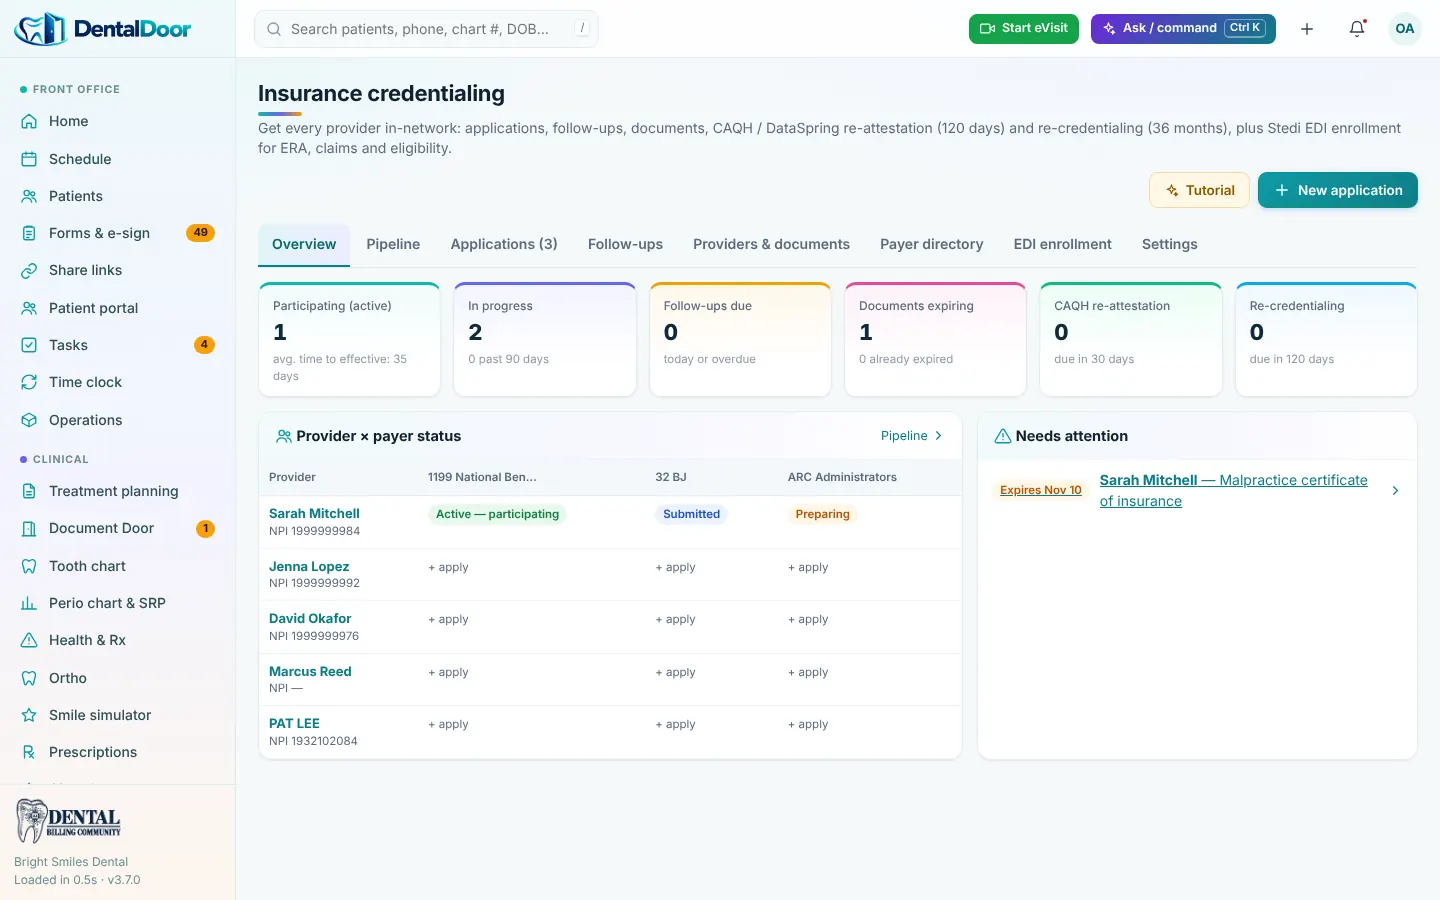Viewport: 1440px width, 900px height.
Task: Click the Time clock refresh icon
Action: pos(29,382)
